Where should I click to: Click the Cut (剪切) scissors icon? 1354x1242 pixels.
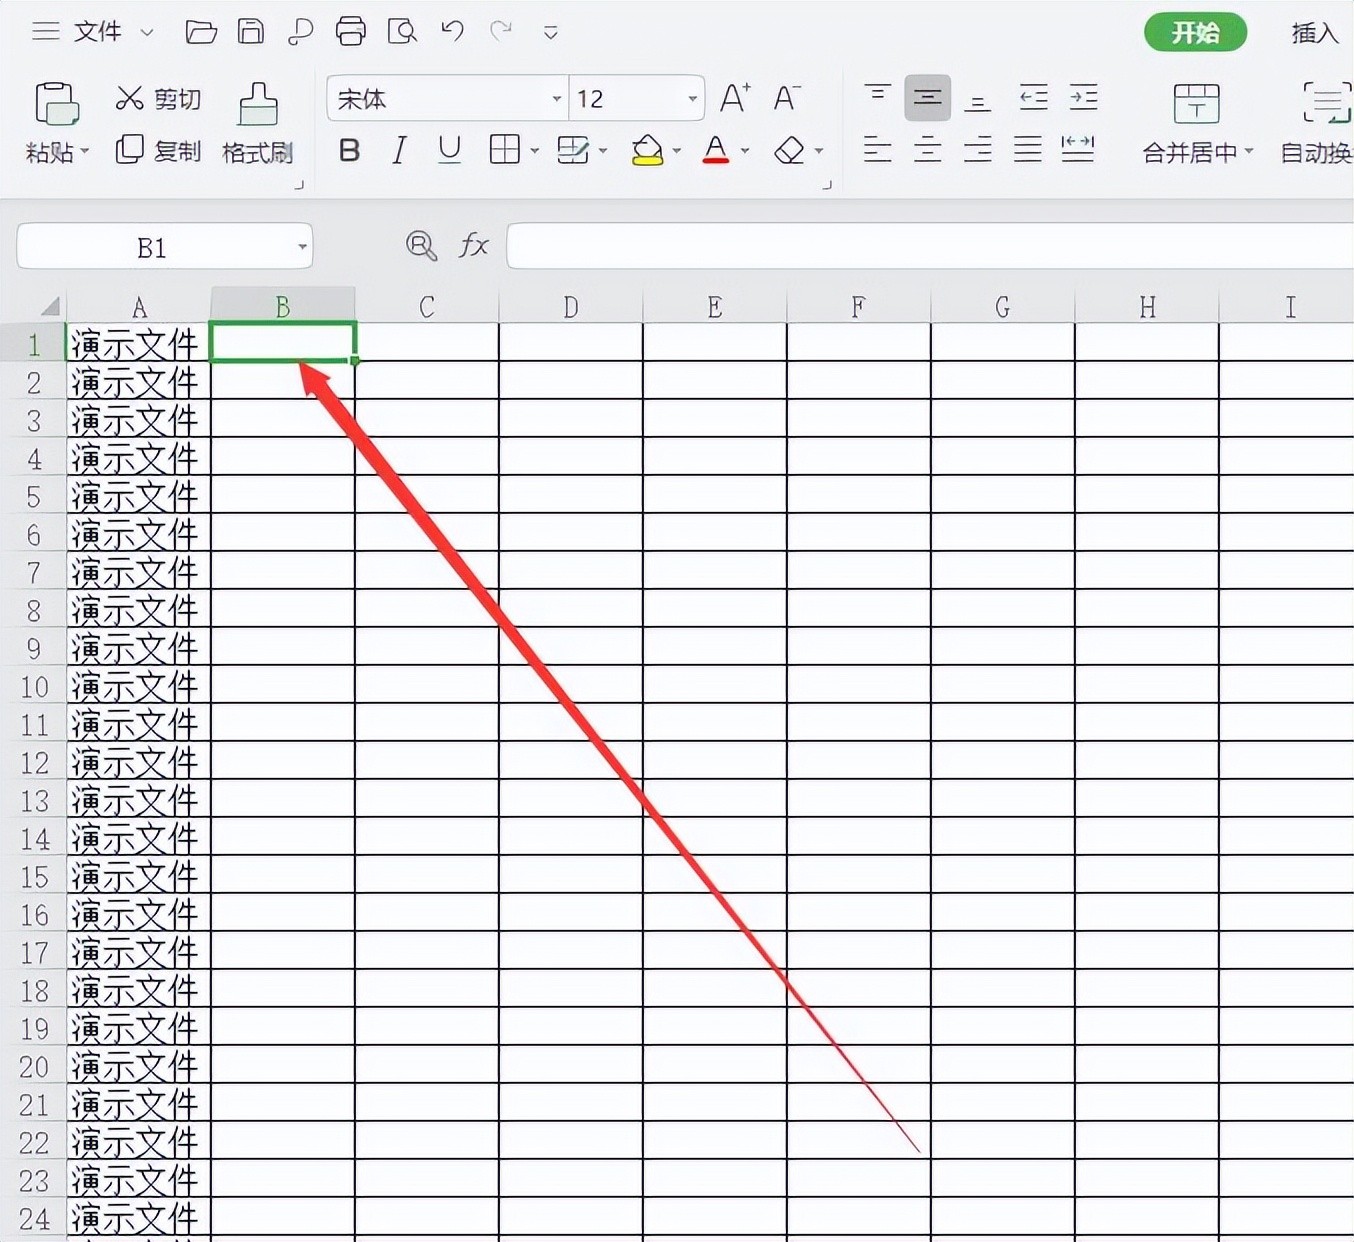pos(130,98)
